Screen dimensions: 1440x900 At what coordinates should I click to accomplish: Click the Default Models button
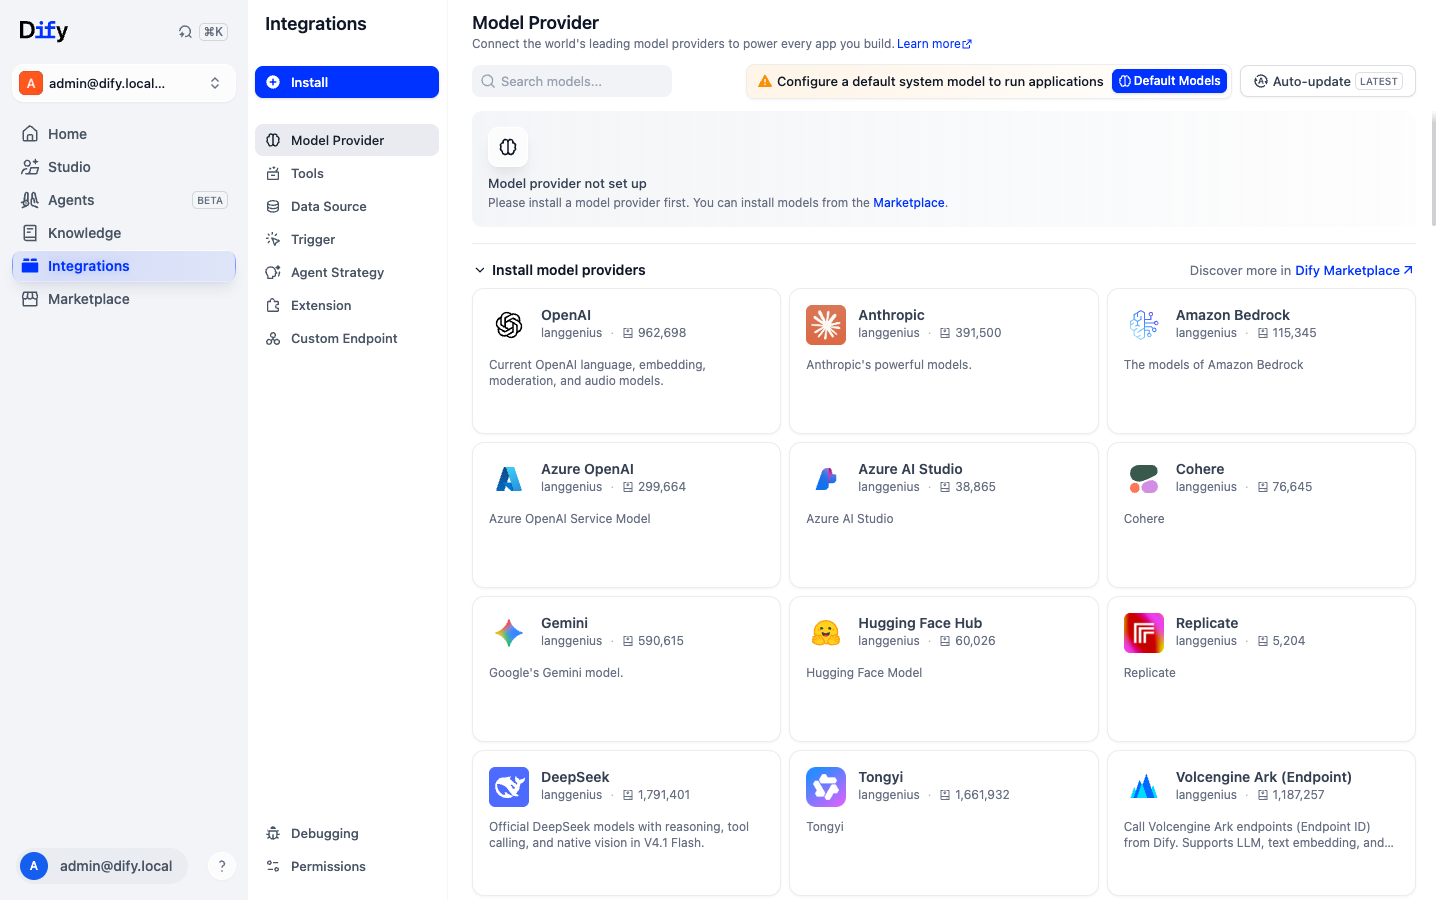pyautogui.click(x=1169, y=81)
